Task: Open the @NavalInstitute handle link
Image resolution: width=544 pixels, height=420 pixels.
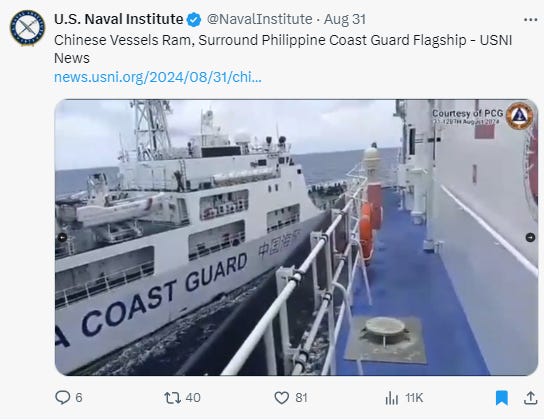Action: (x=259, y=19)
